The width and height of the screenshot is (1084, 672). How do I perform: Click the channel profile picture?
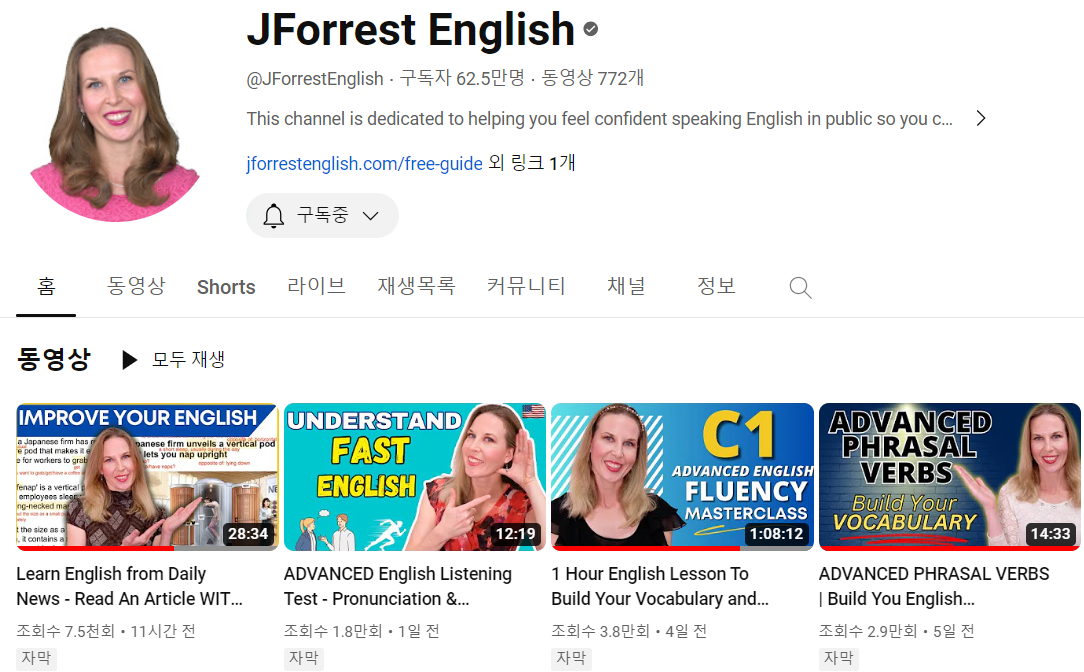click(x=115, y=124)
